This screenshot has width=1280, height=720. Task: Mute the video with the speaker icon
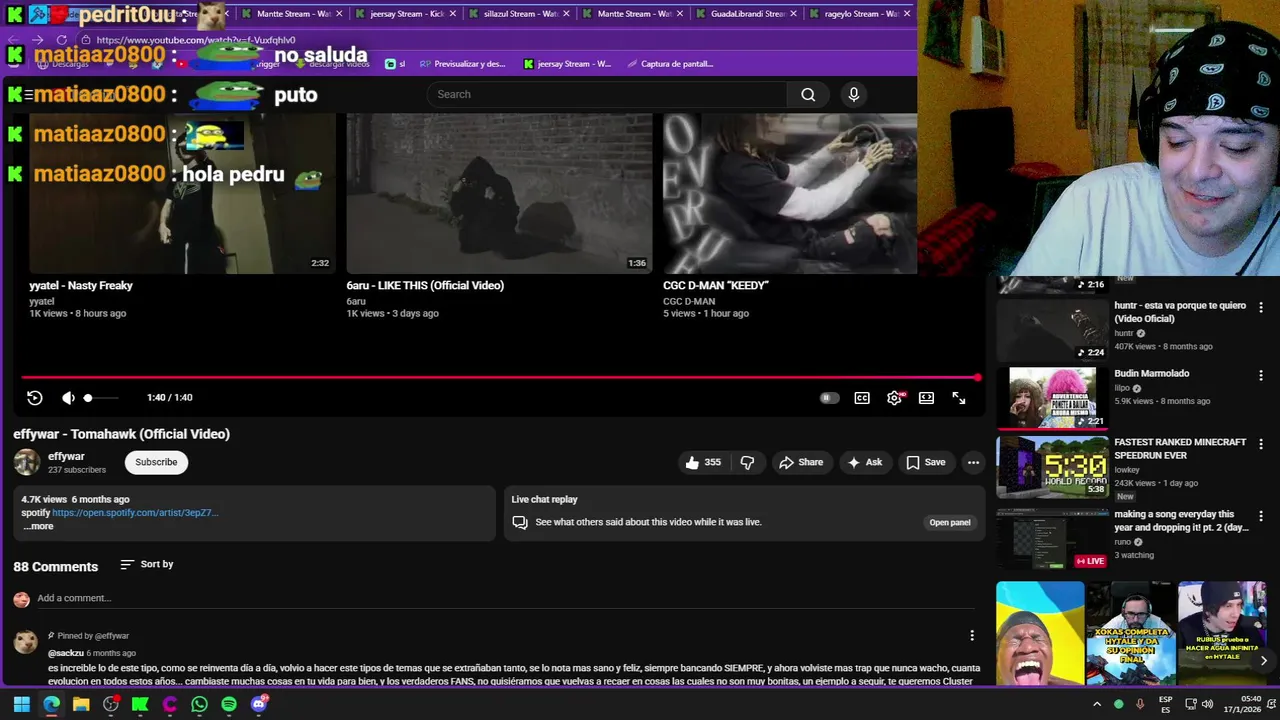pyautogui.click(x=68, y=398)
